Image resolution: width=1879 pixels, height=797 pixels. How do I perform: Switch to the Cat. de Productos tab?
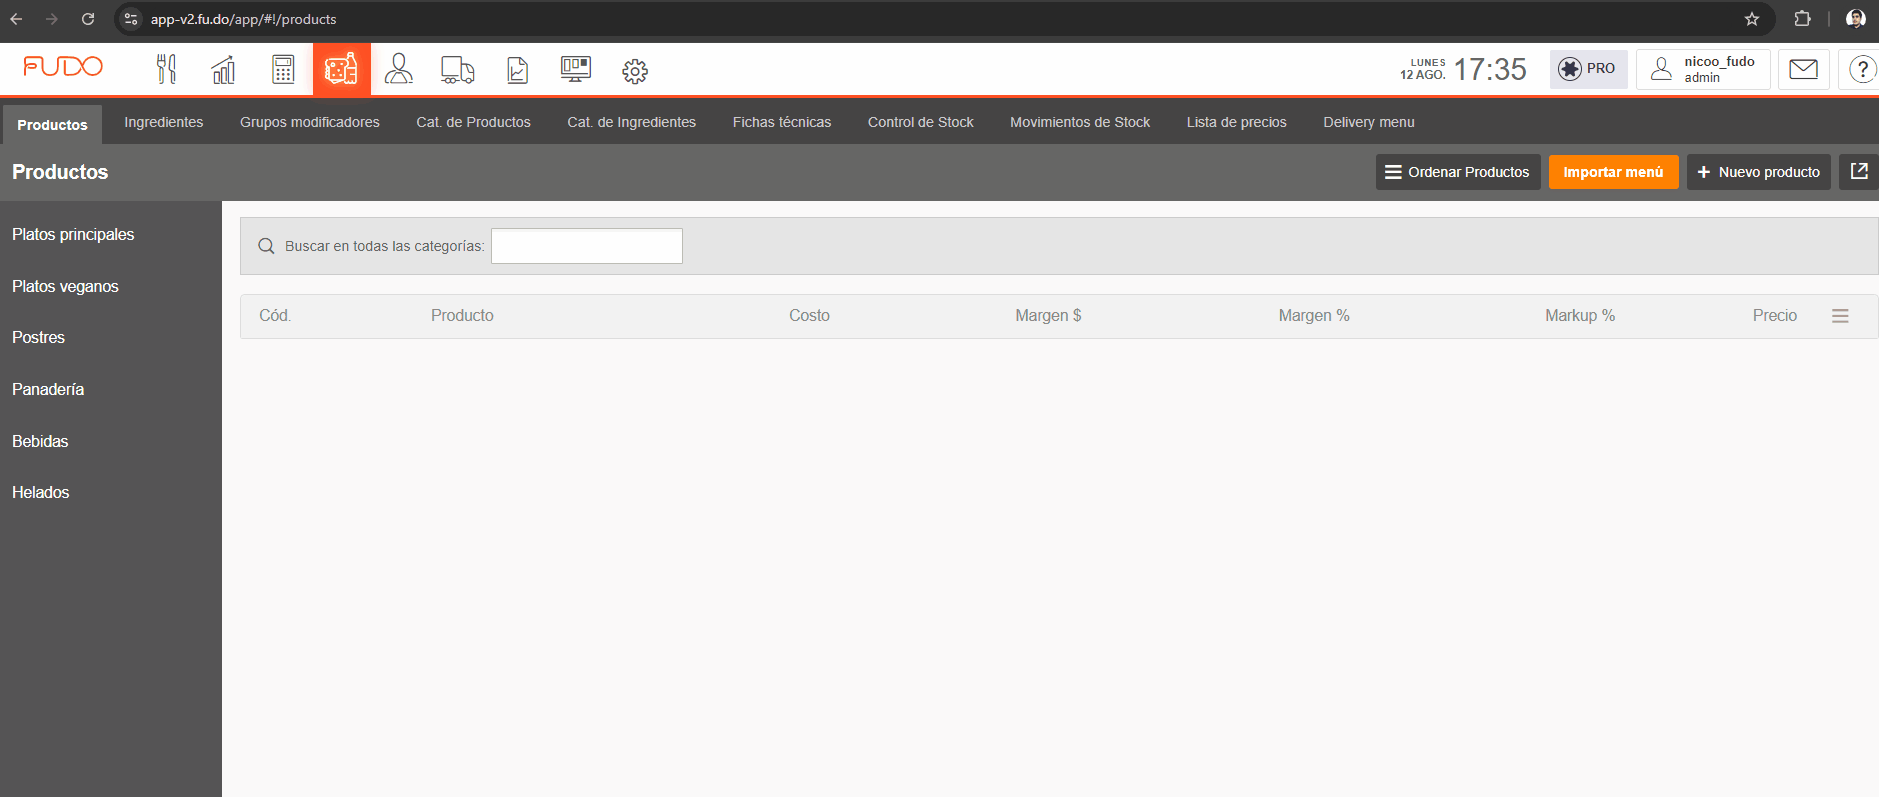tap(474, 122)
